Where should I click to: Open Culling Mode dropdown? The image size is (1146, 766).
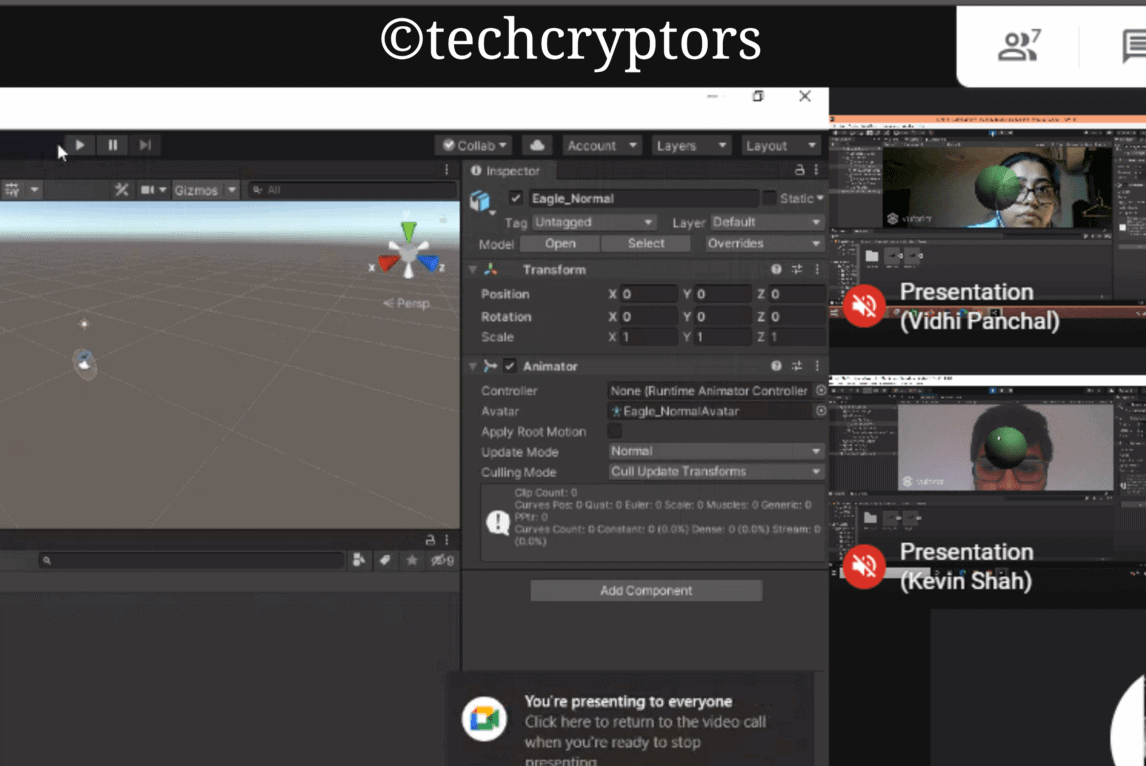point(716,471)
